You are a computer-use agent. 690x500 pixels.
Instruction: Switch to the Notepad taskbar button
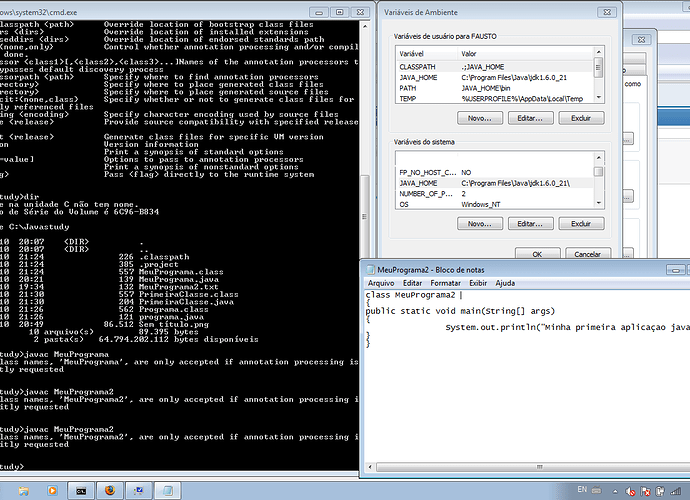(168, 490)
